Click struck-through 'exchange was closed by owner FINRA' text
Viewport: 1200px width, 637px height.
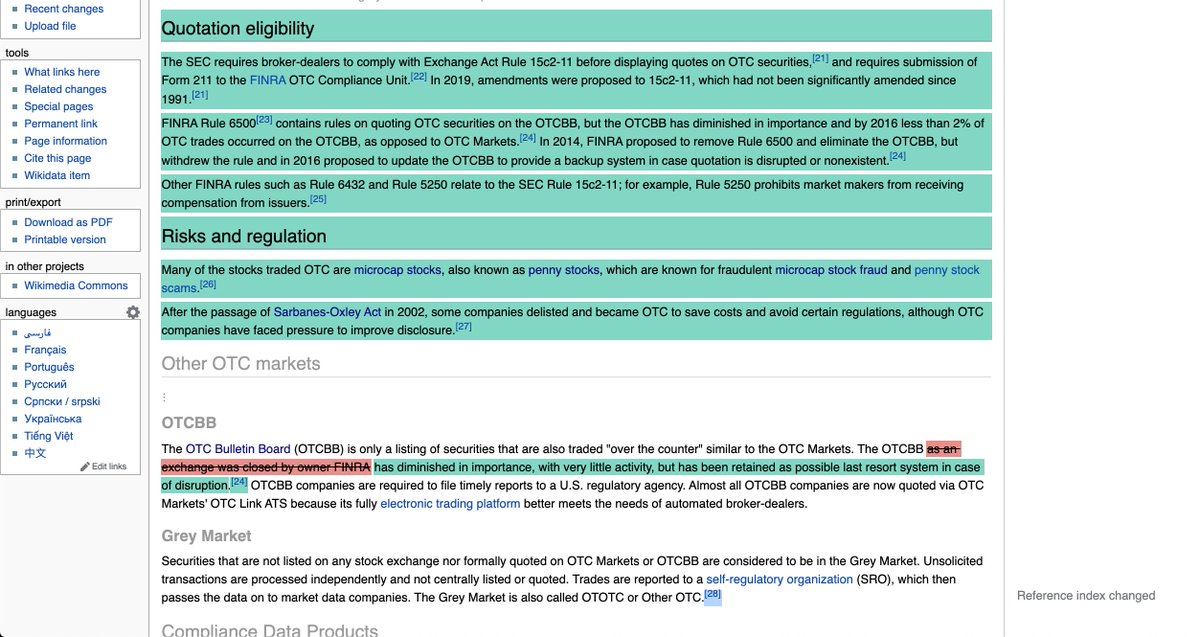266,467
